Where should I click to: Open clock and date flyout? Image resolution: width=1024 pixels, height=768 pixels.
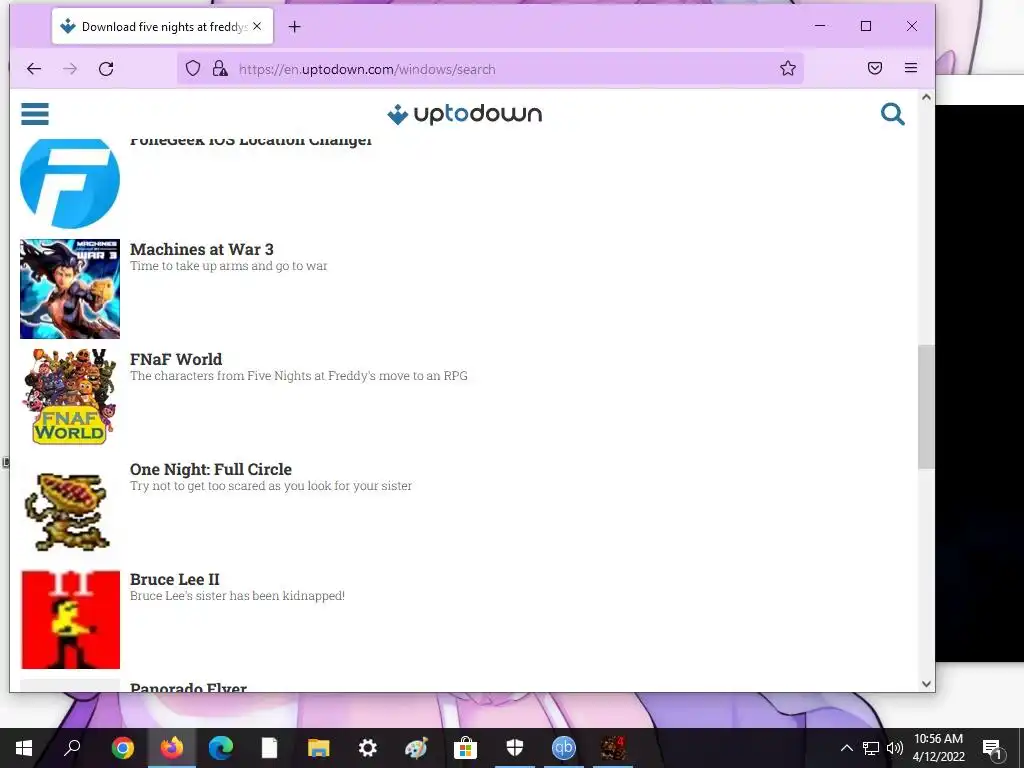(x=938, y=748)
